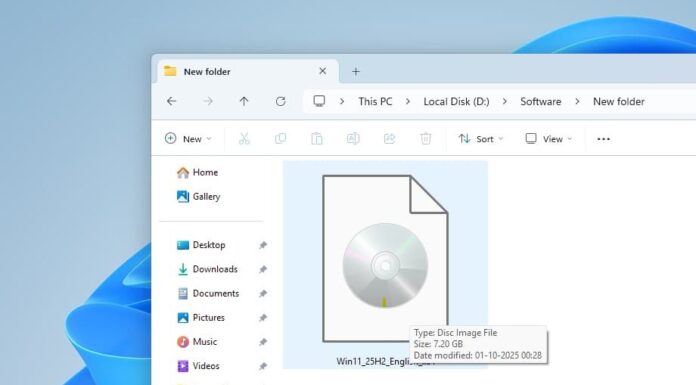Navigate to This PC in breadcrumb
696x385 pixels.
(375, 101)
